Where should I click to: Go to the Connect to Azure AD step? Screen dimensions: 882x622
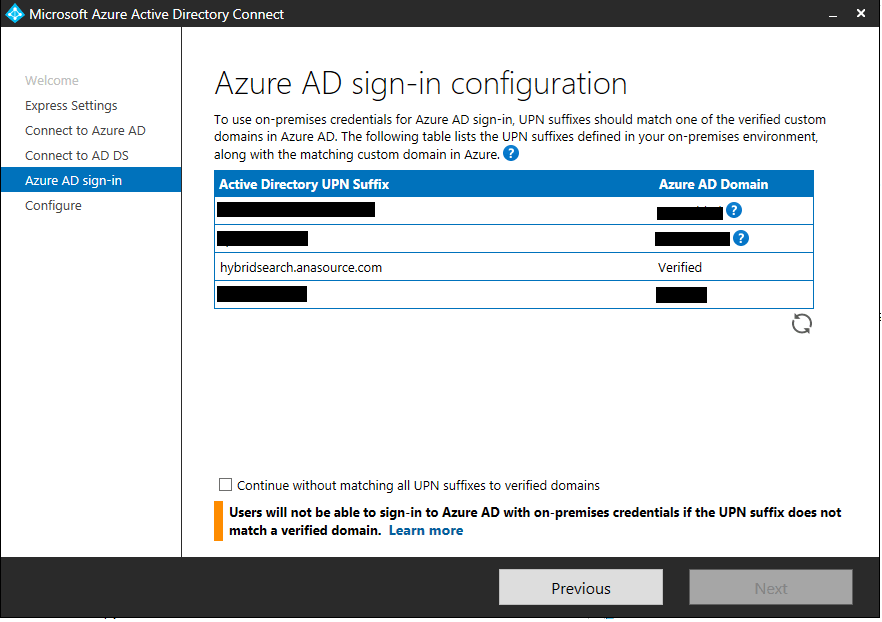(85, 130)
